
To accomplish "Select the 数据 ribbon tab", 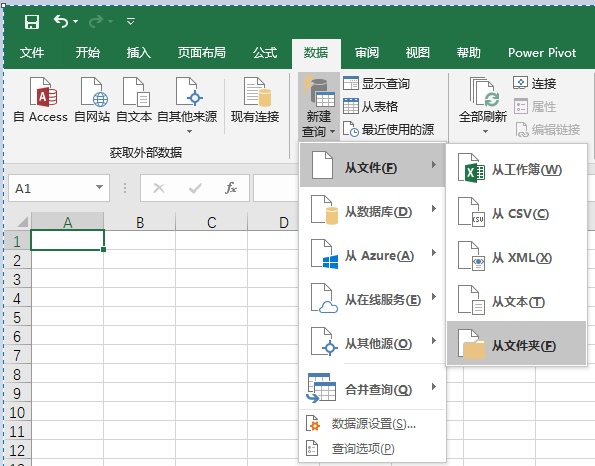I will click(x=316, y=53).
